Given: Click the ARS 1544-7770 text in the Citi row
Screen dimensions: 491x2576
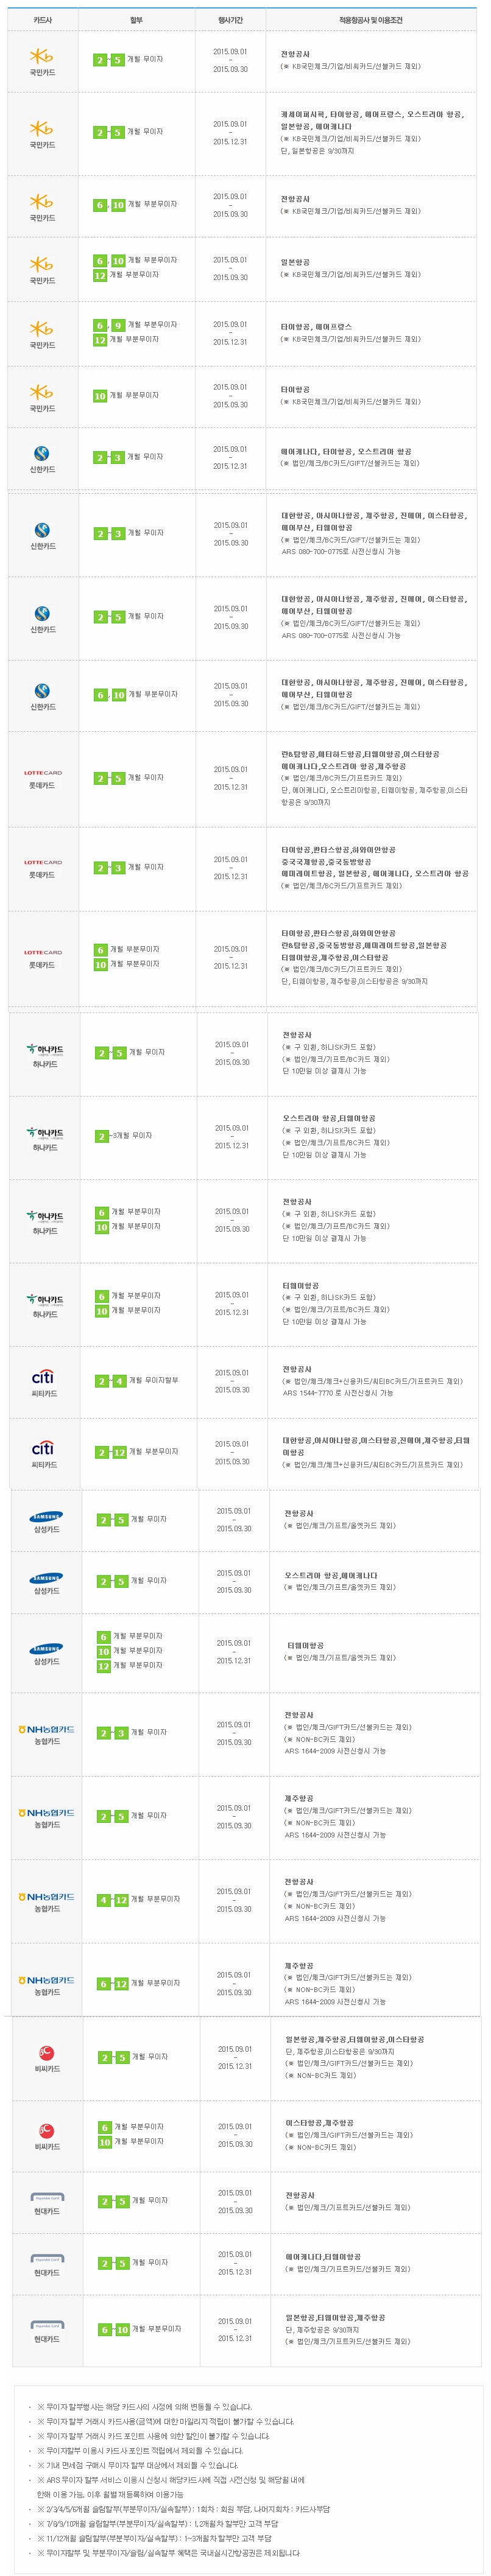Looking at the screenshot, I should click(x=307, y=1393).
